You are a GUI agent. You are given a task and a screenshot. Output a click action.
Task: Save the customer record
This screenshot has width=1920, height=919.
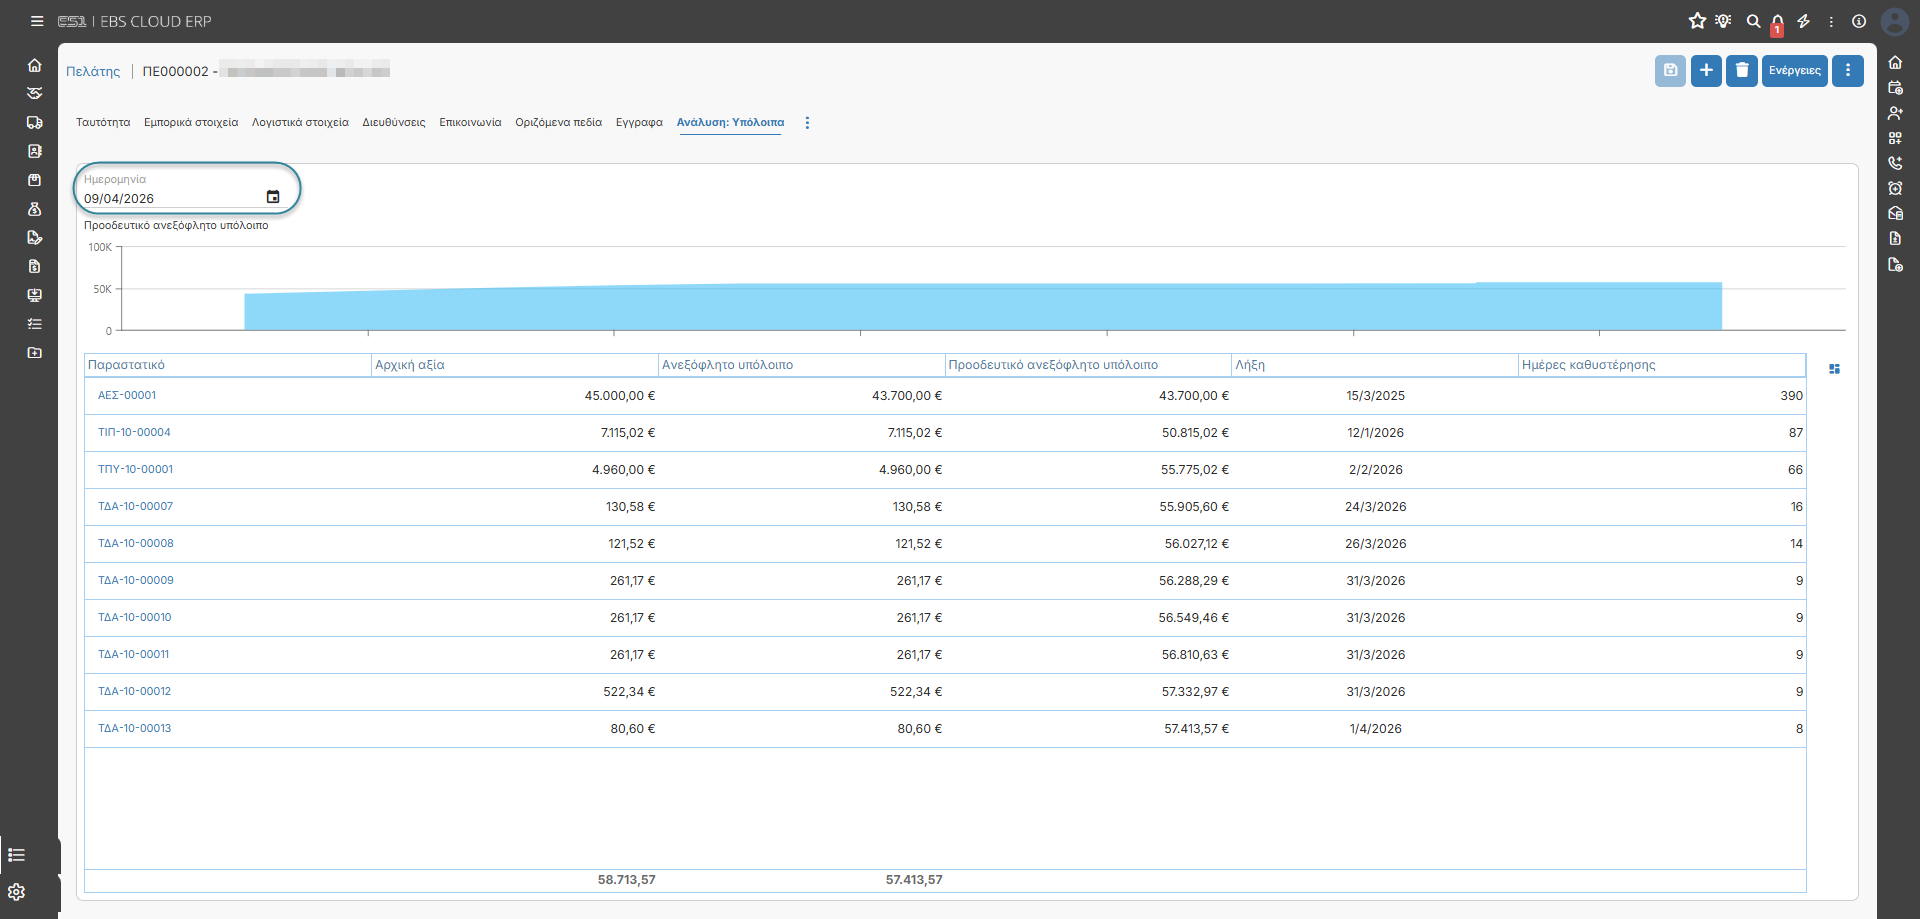(1670, 70)
